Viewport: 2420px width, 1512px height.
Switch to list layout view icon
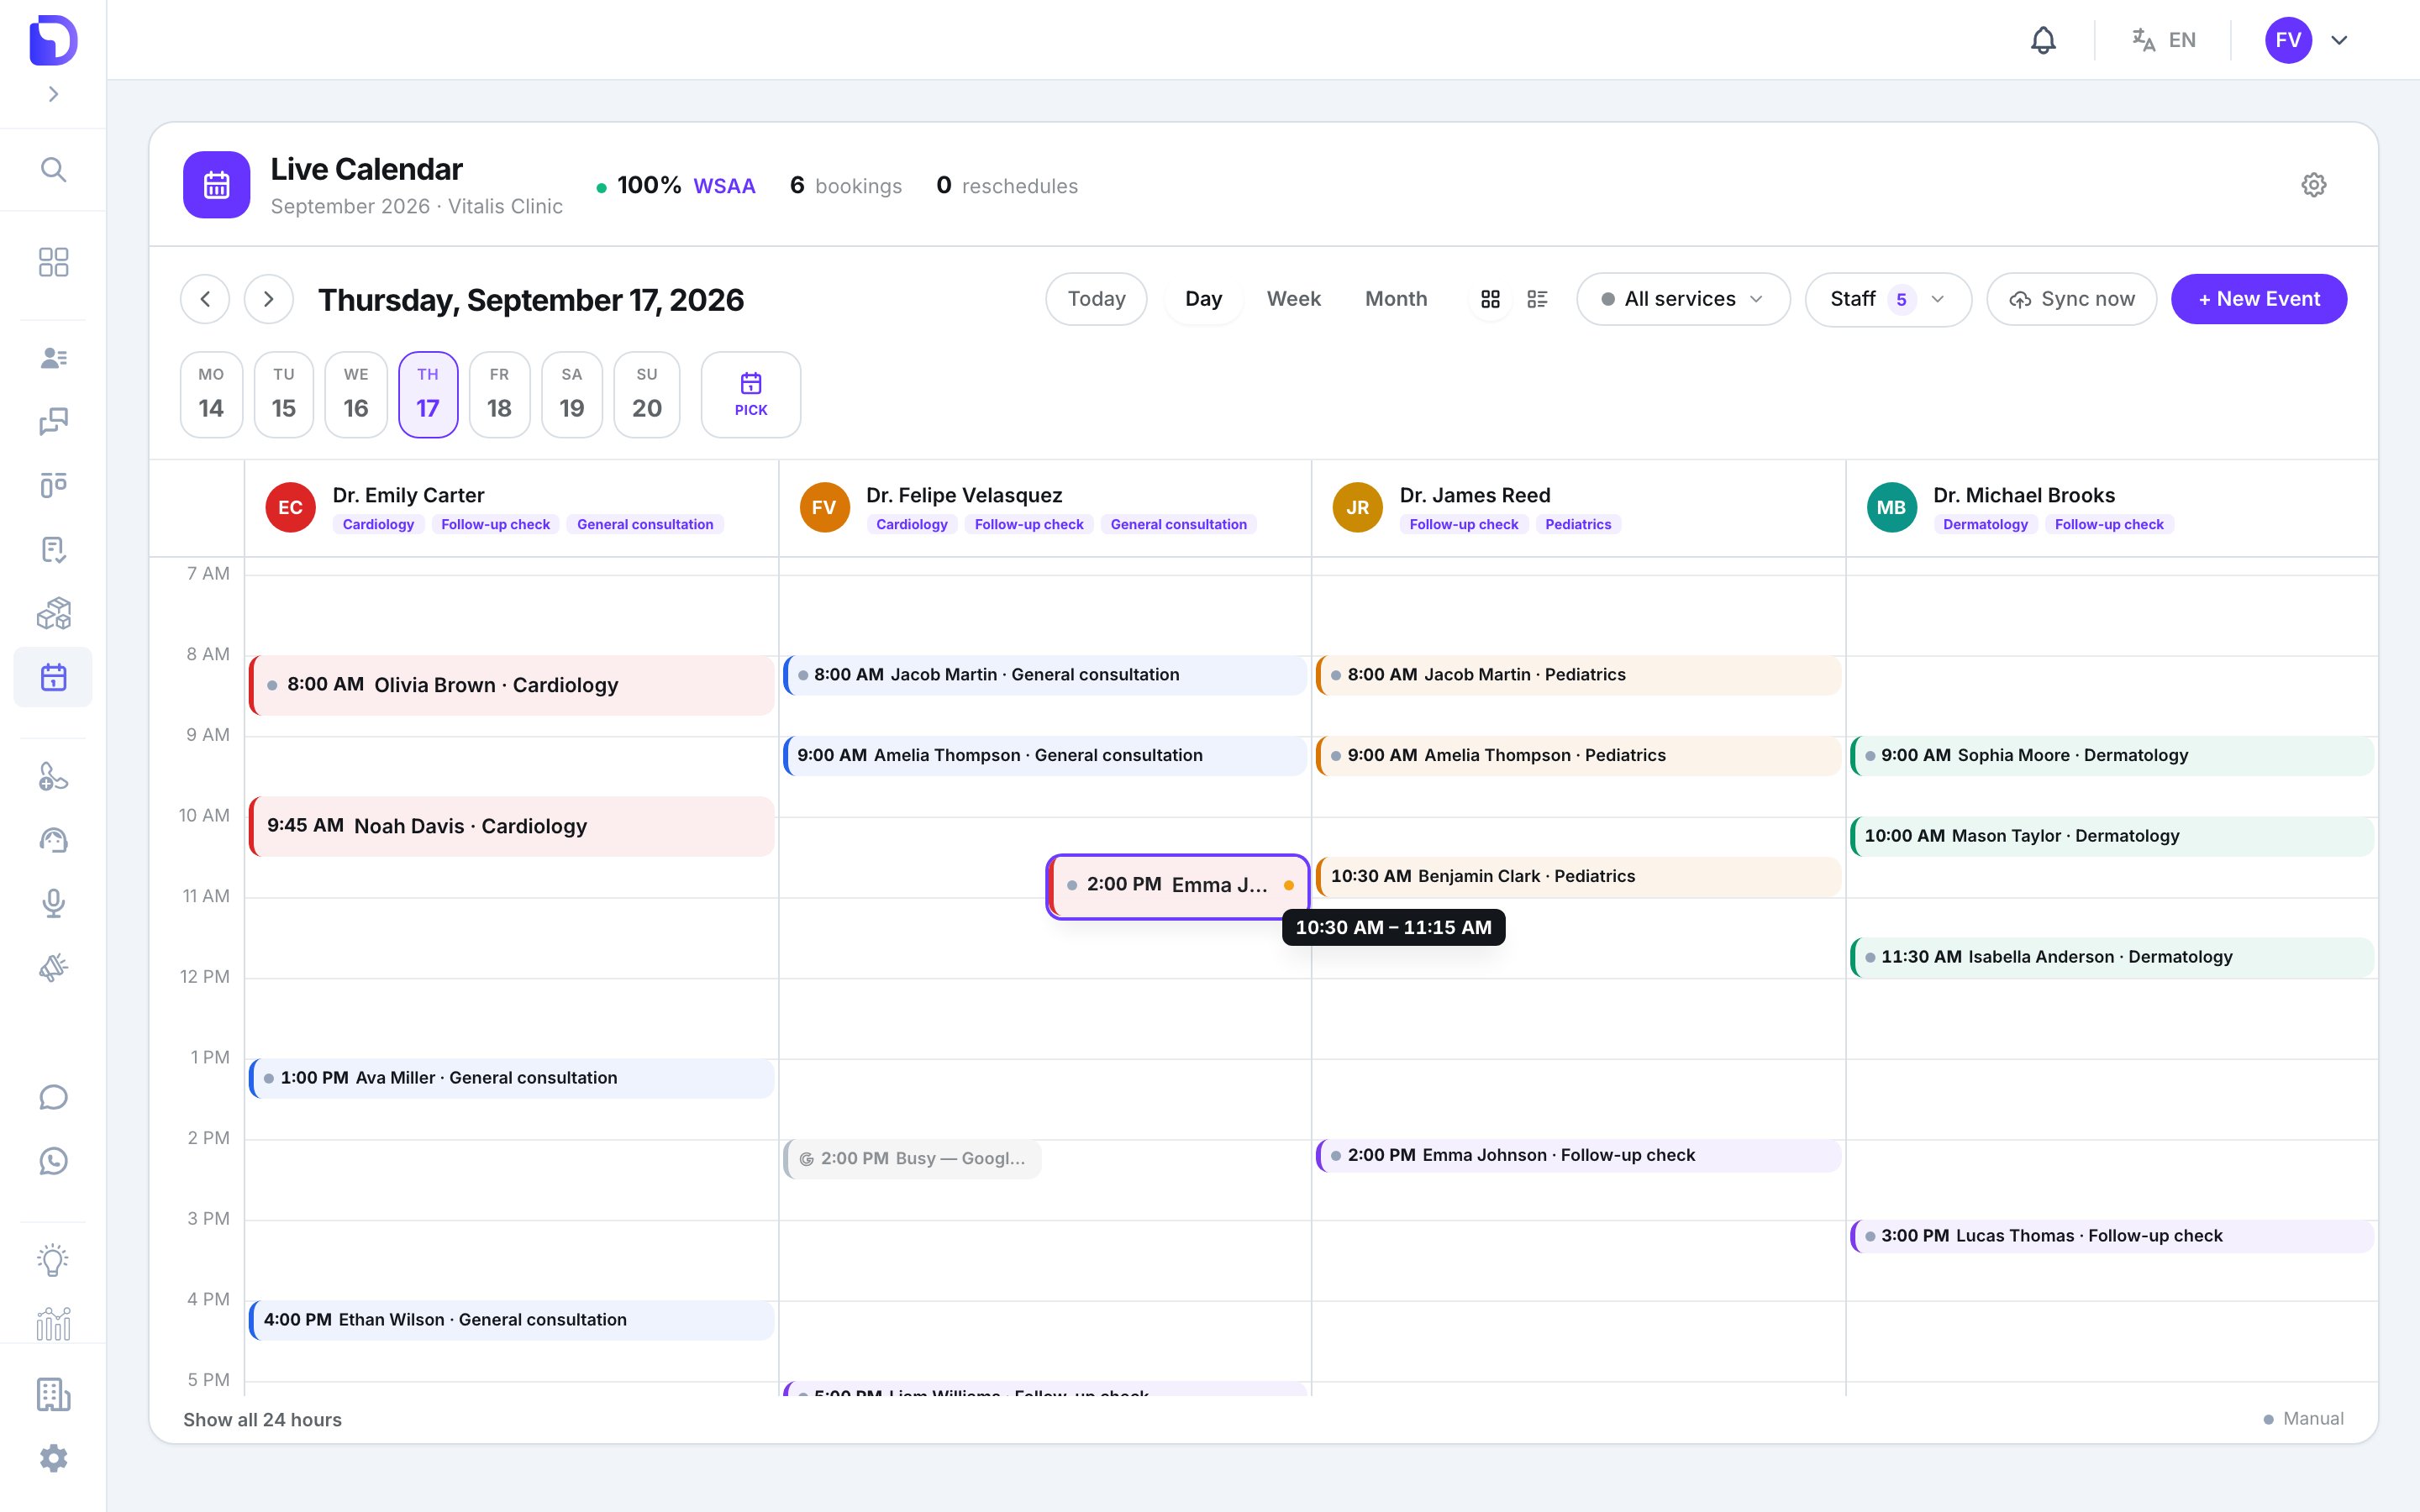1537,299
